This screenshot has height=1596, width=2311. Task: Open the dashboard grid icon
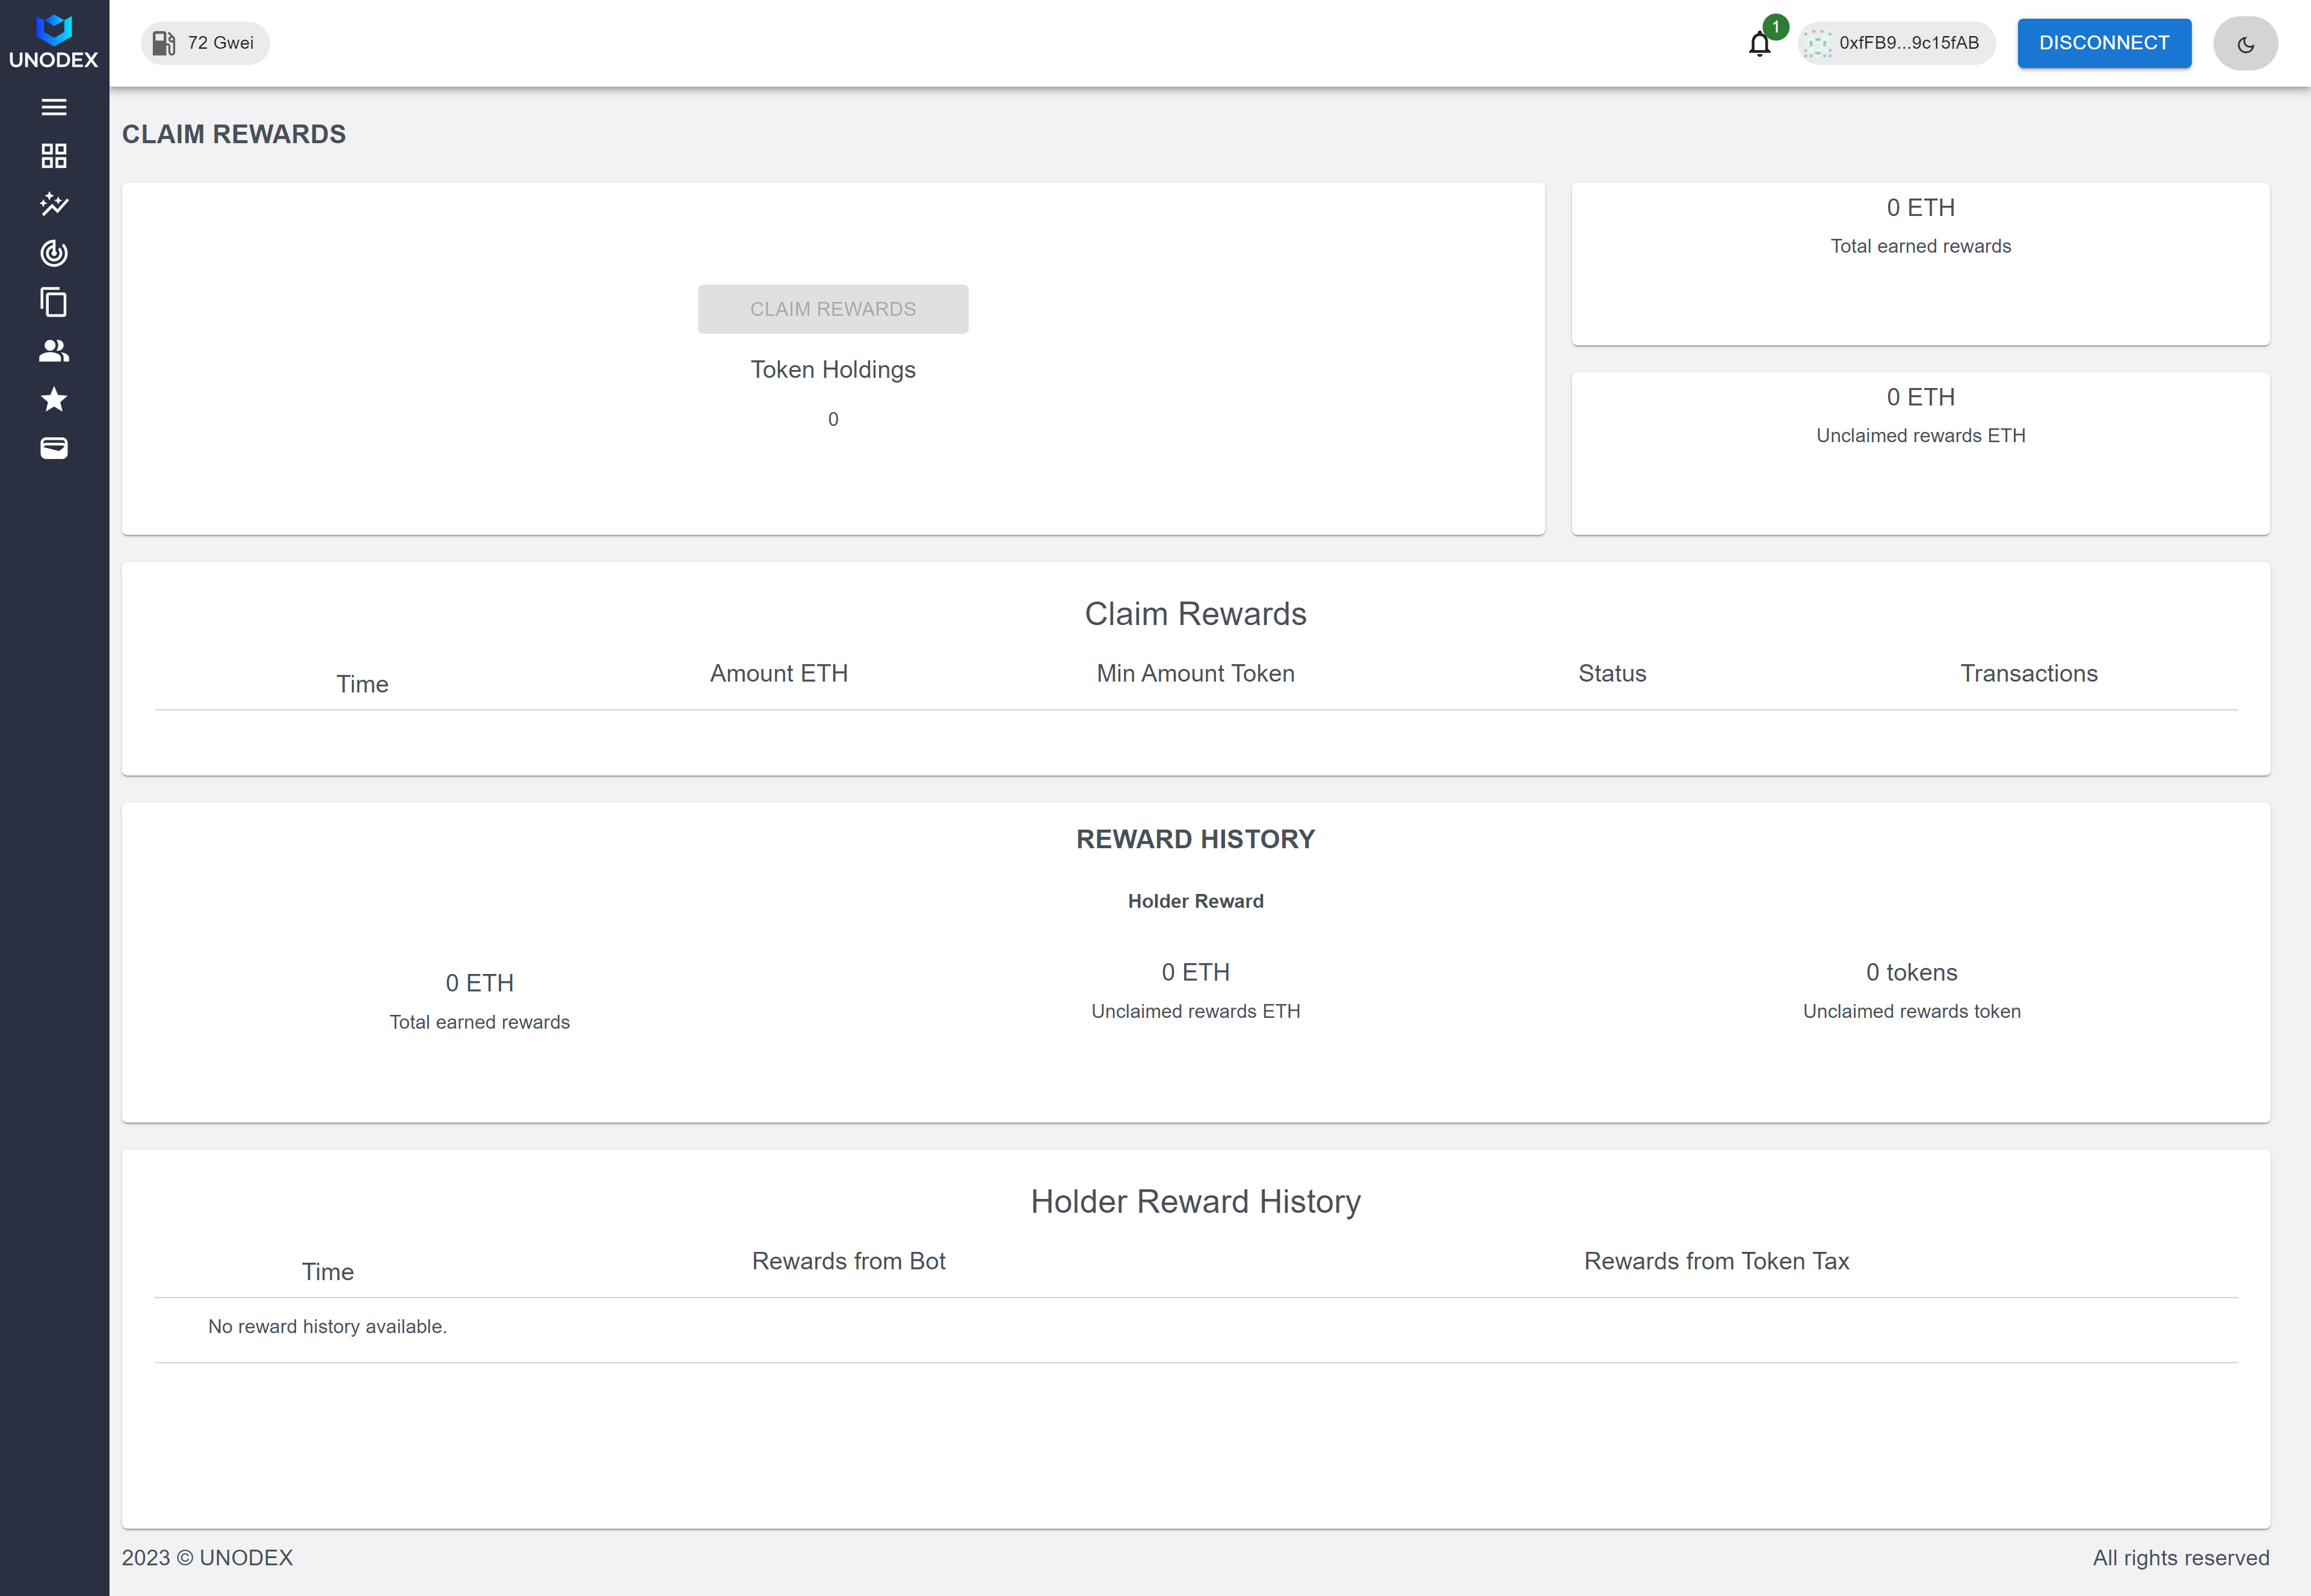[54, 156]
